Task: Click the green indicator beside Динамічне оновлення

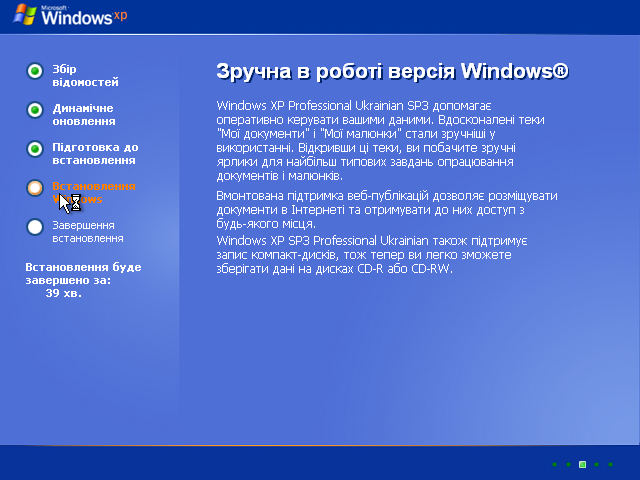Action: pyautogui.click(x=35, y=110)
